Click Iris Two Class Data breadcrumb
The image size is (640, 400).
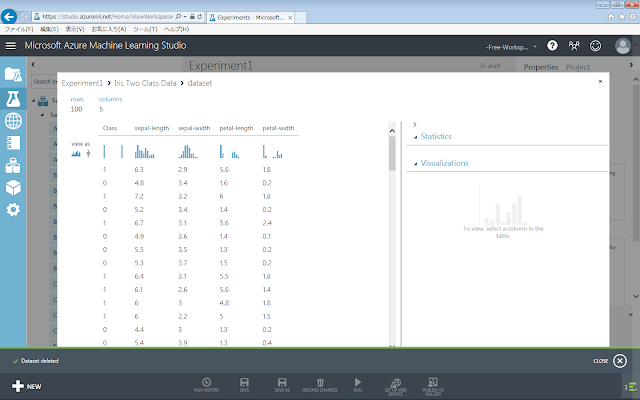(x=145, y=83)
